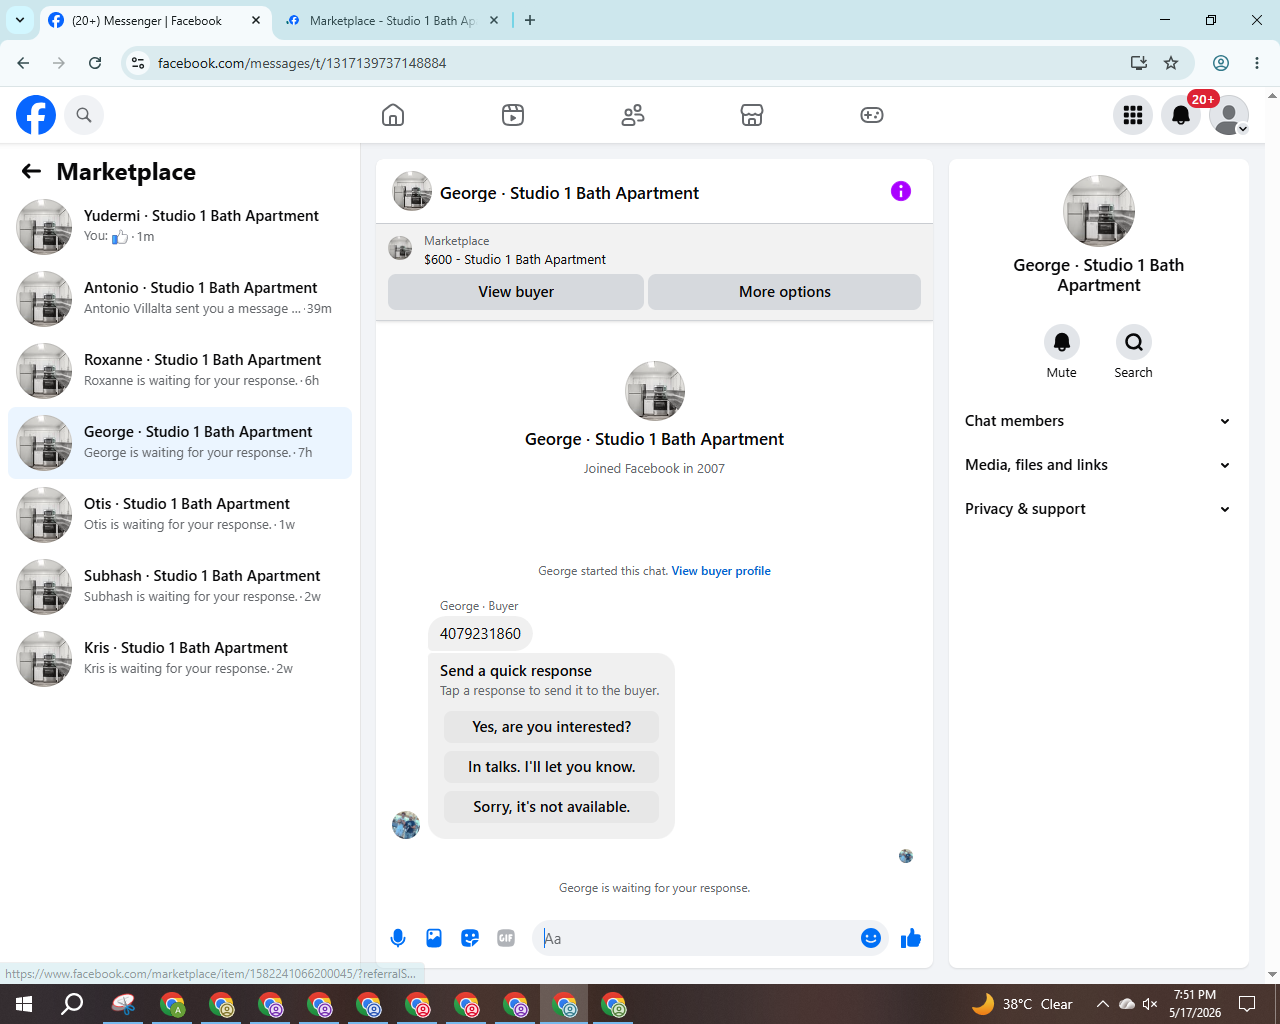1280x1024 pixels.
Task: Click the More options button
Action: tap(785, 292)
